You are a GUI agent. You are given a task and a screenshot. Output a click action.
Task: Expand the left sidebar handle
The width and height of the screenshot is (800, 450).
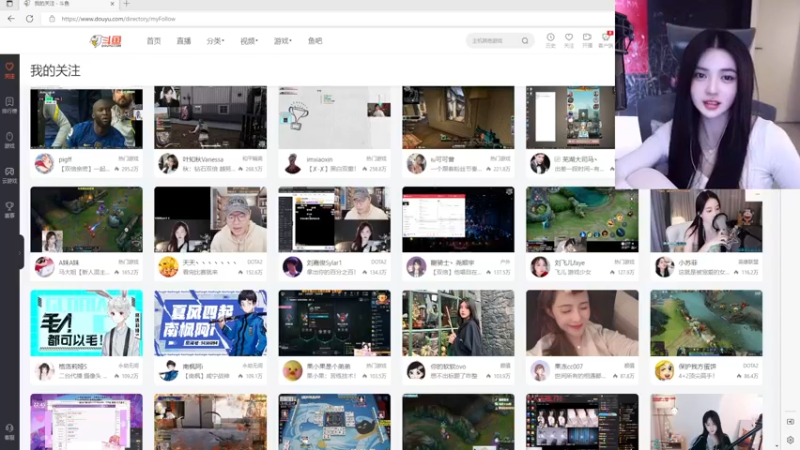(21, 252)
